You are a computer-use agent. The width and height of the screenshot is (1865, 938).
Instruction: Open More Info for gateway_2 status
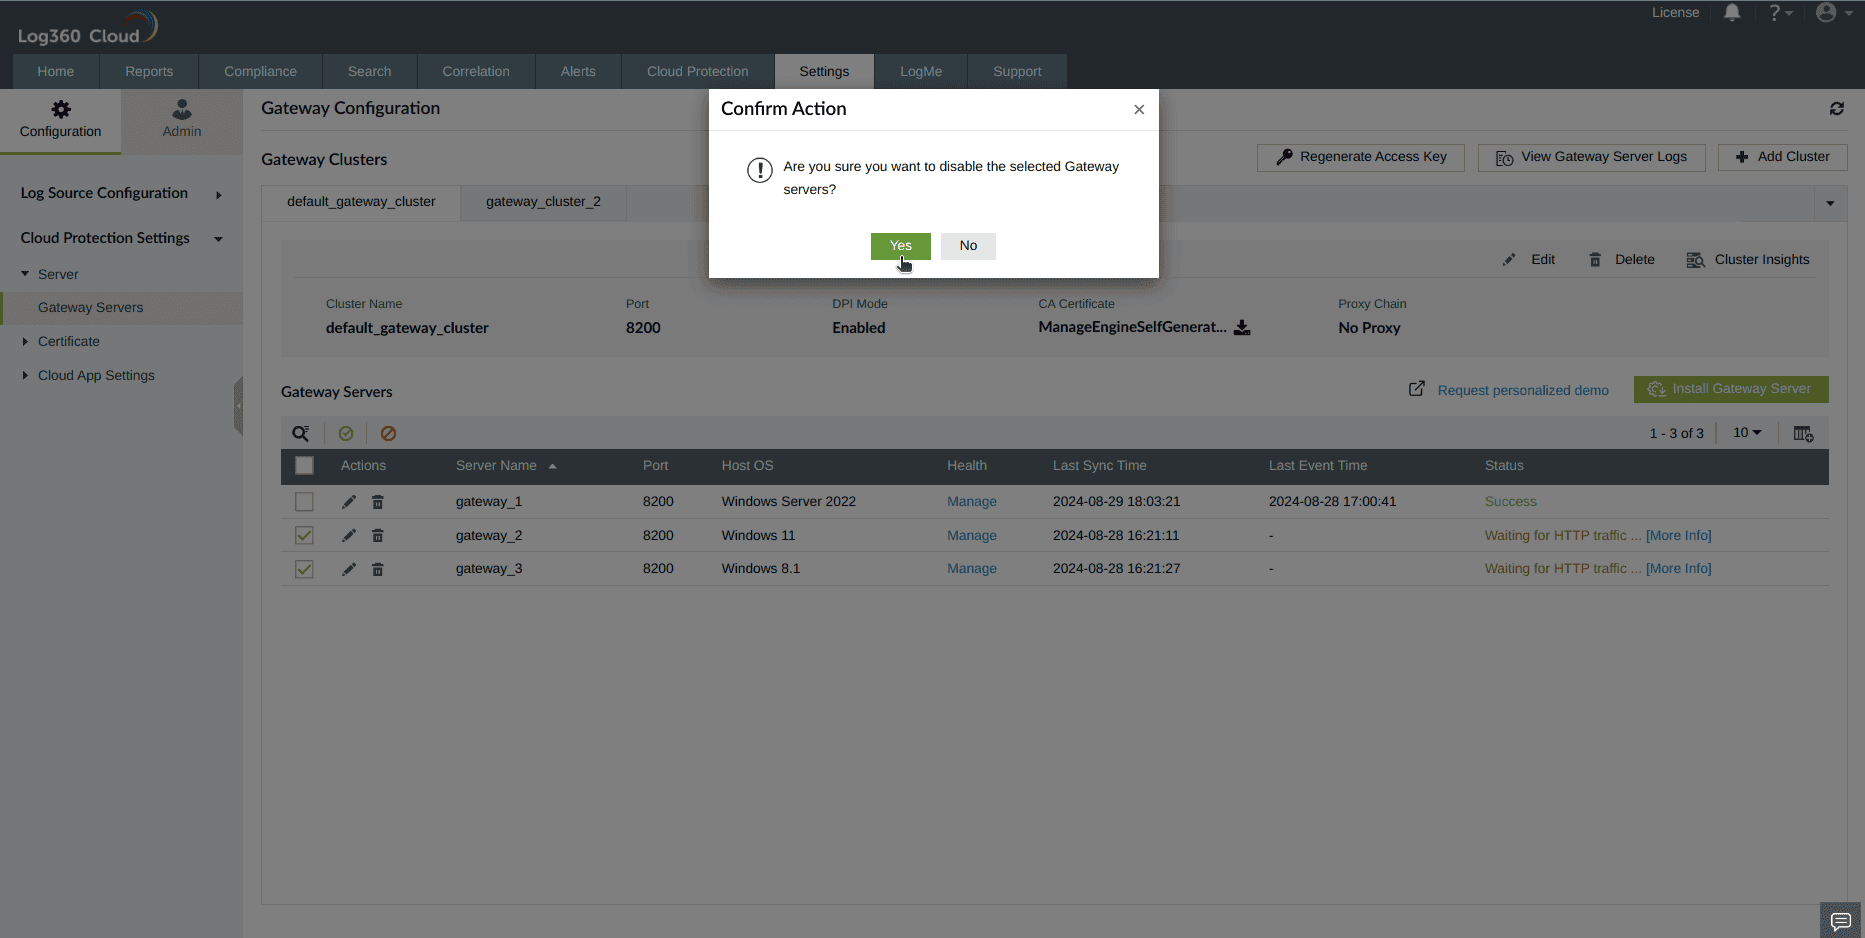point(1679,536)
